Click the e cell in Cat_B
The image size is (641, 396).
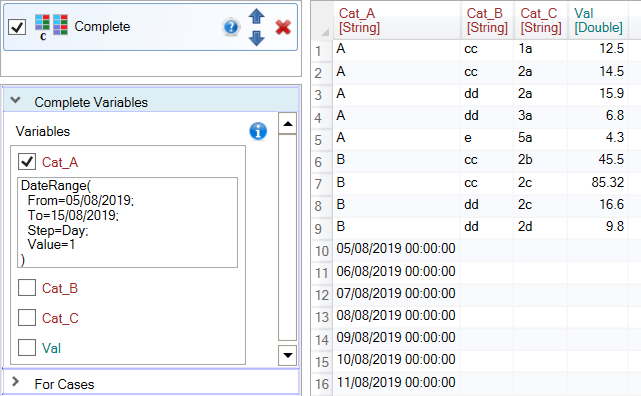487,138
